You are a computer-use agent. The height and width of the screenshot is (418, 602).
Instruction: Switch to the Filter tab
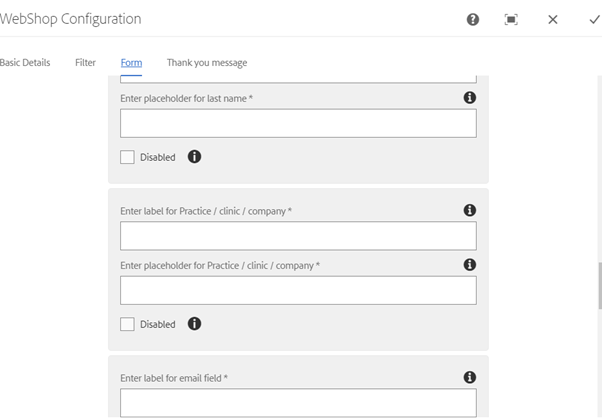85,63
